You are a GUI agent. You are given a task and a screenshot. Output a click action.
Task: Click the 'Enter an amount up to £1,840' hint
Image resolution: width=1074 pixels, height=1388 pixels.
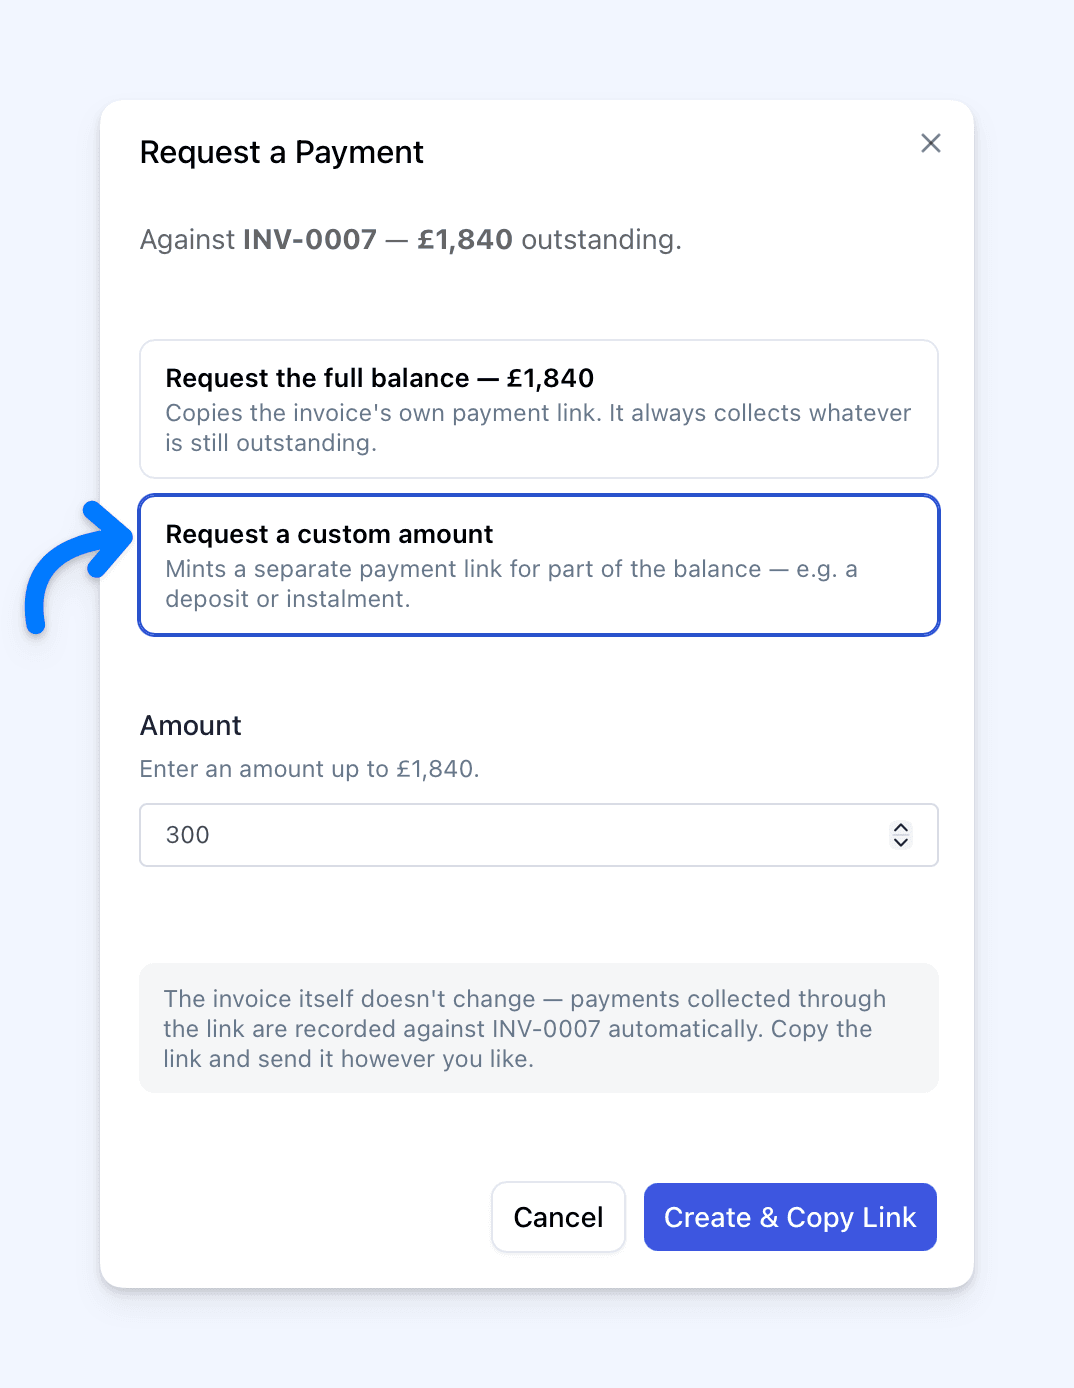(310, 769)
